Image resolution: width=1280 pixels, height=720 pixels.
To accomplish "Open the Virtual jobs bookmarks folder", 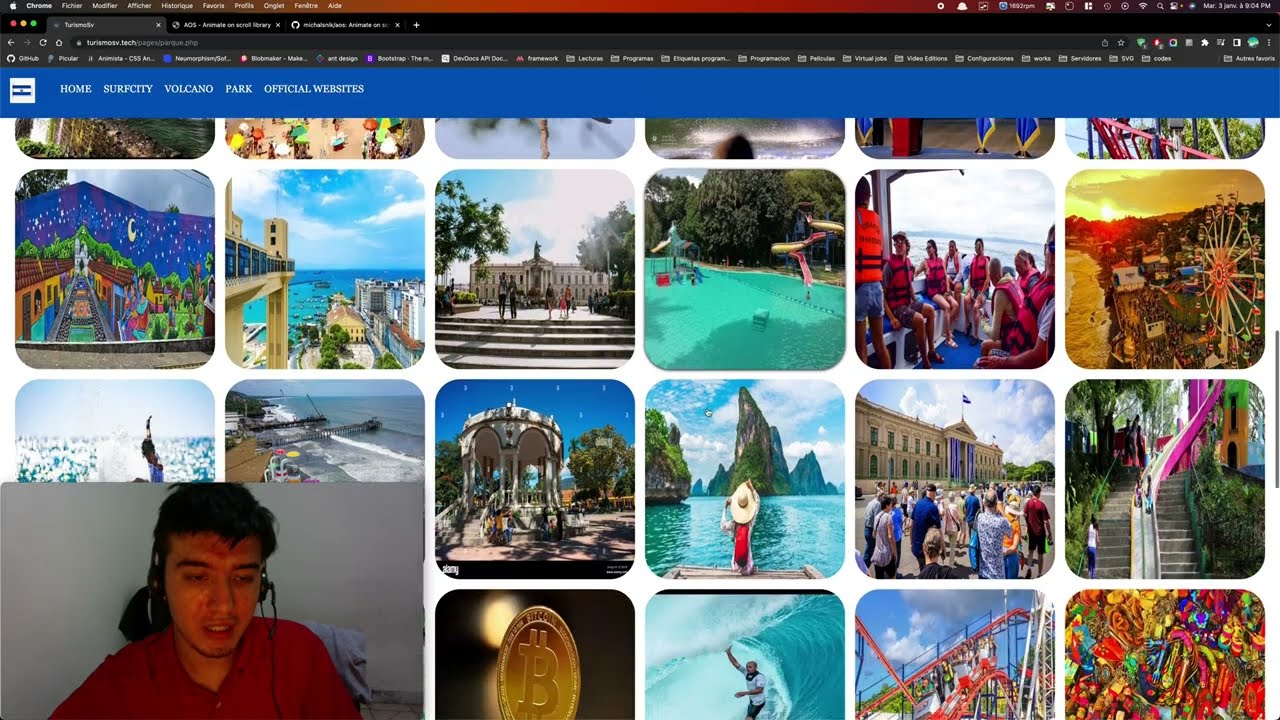I will pos(865,58).
